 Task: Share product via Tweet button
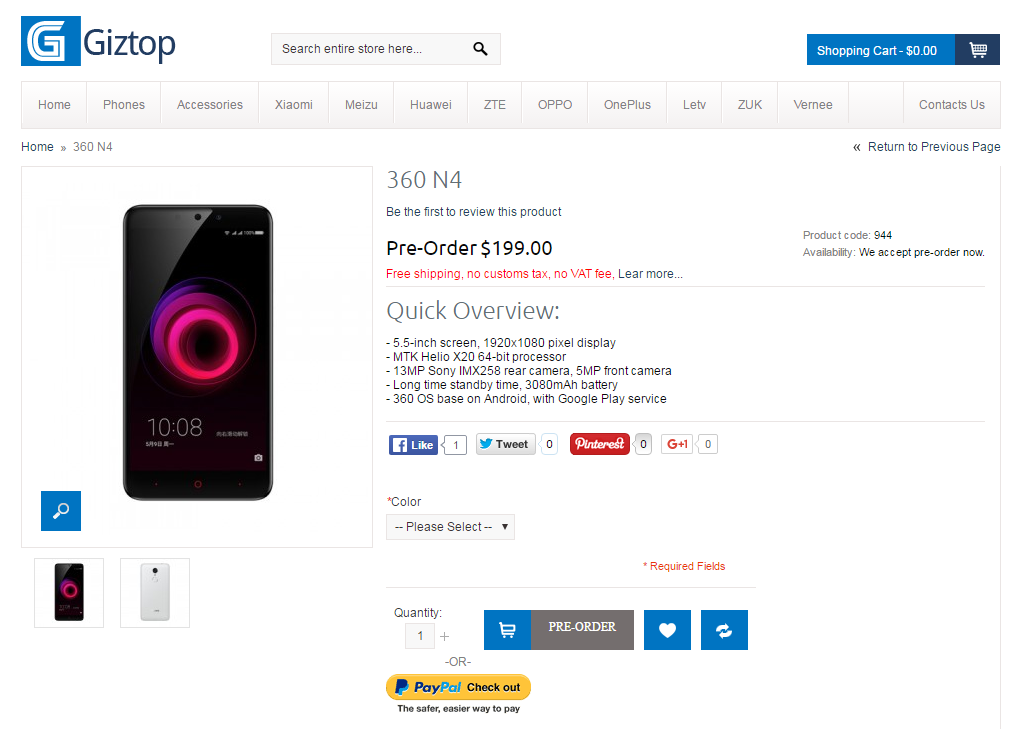505,445
